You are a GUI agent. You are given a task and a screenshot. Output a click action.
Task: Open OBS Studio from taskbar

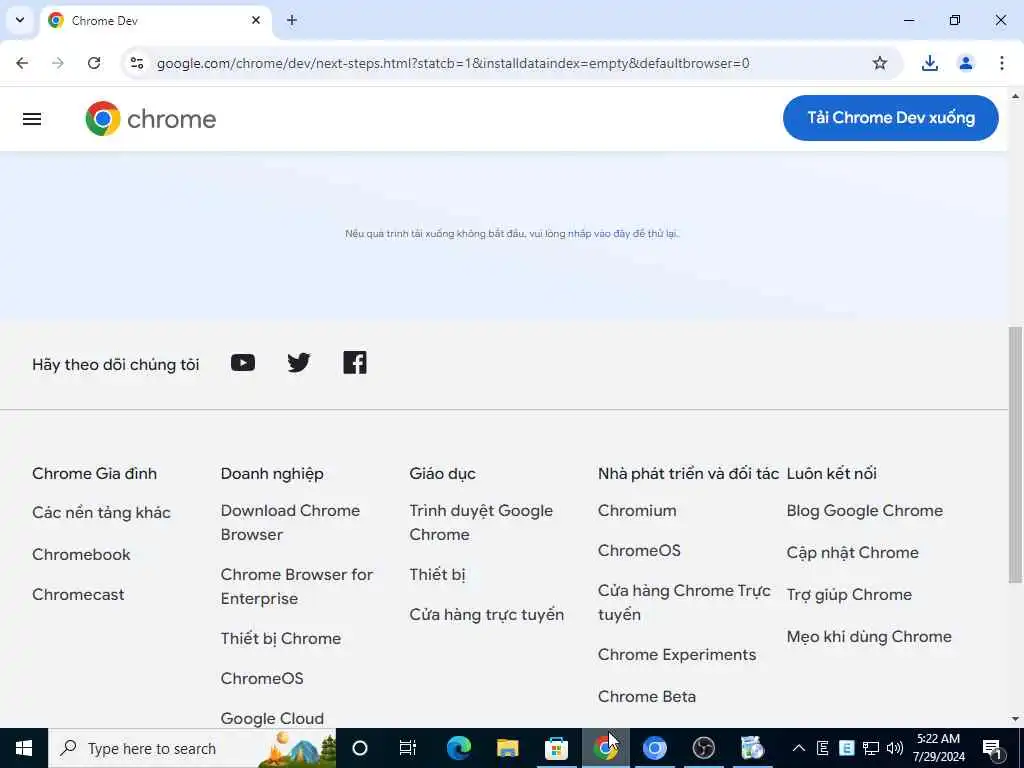[703, 748]
